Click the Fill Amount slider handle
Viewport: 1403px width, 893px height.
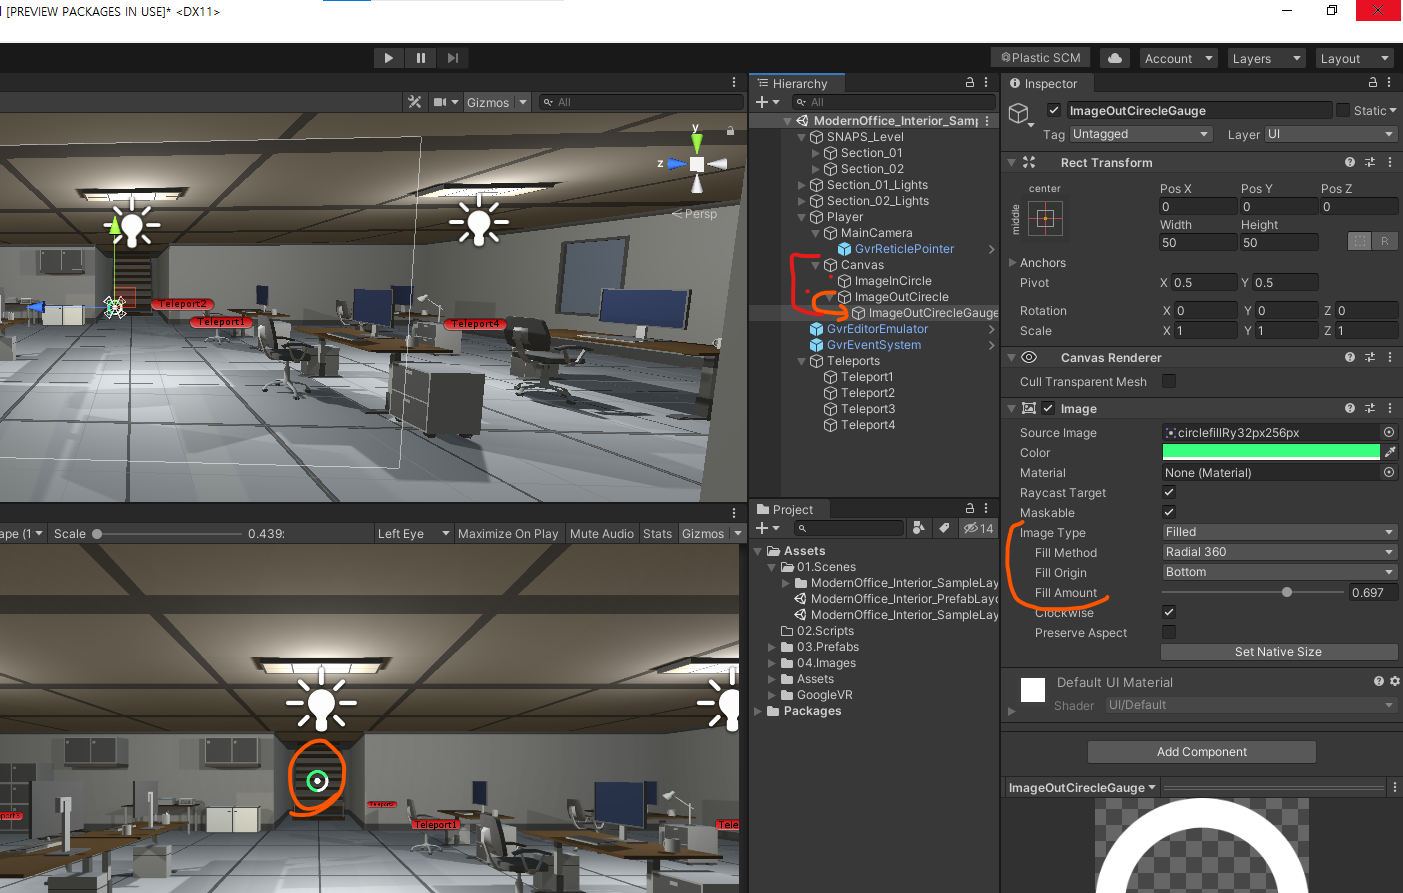(x=1287, y=592)
